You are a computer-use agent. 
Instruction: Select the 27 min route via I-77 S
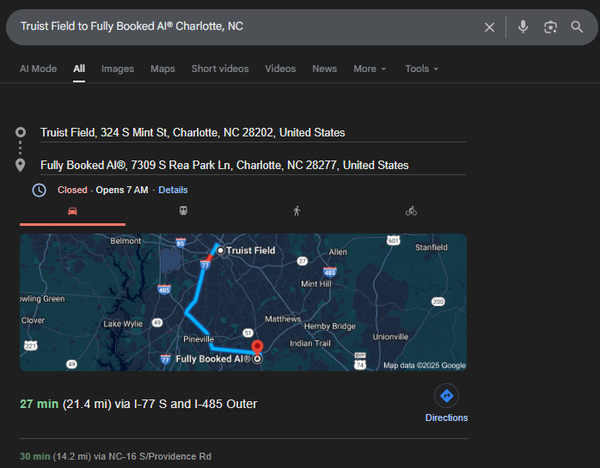pos(139,404)
